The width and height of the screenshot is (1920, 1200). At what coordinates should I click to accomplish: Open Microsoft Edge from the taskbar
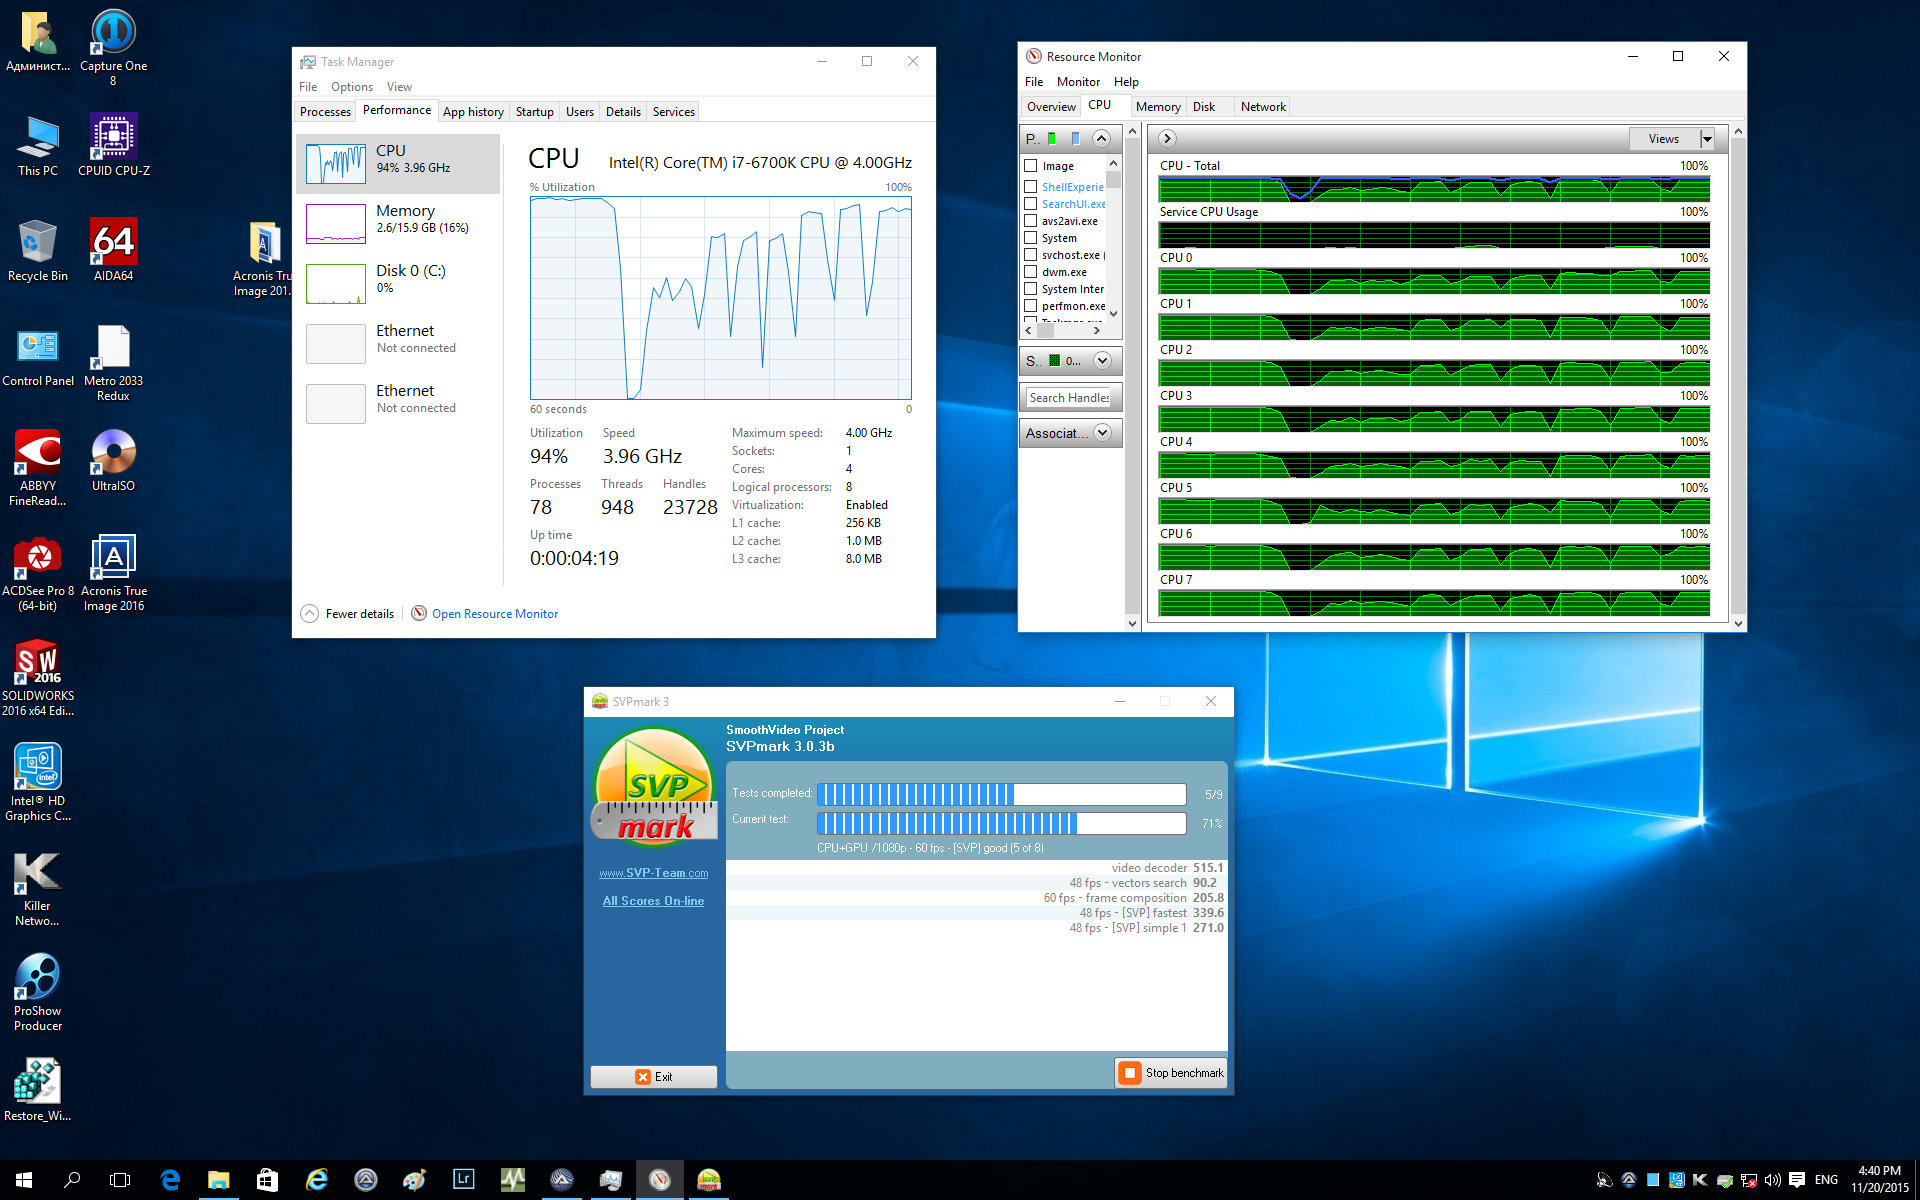point(170,1180)
